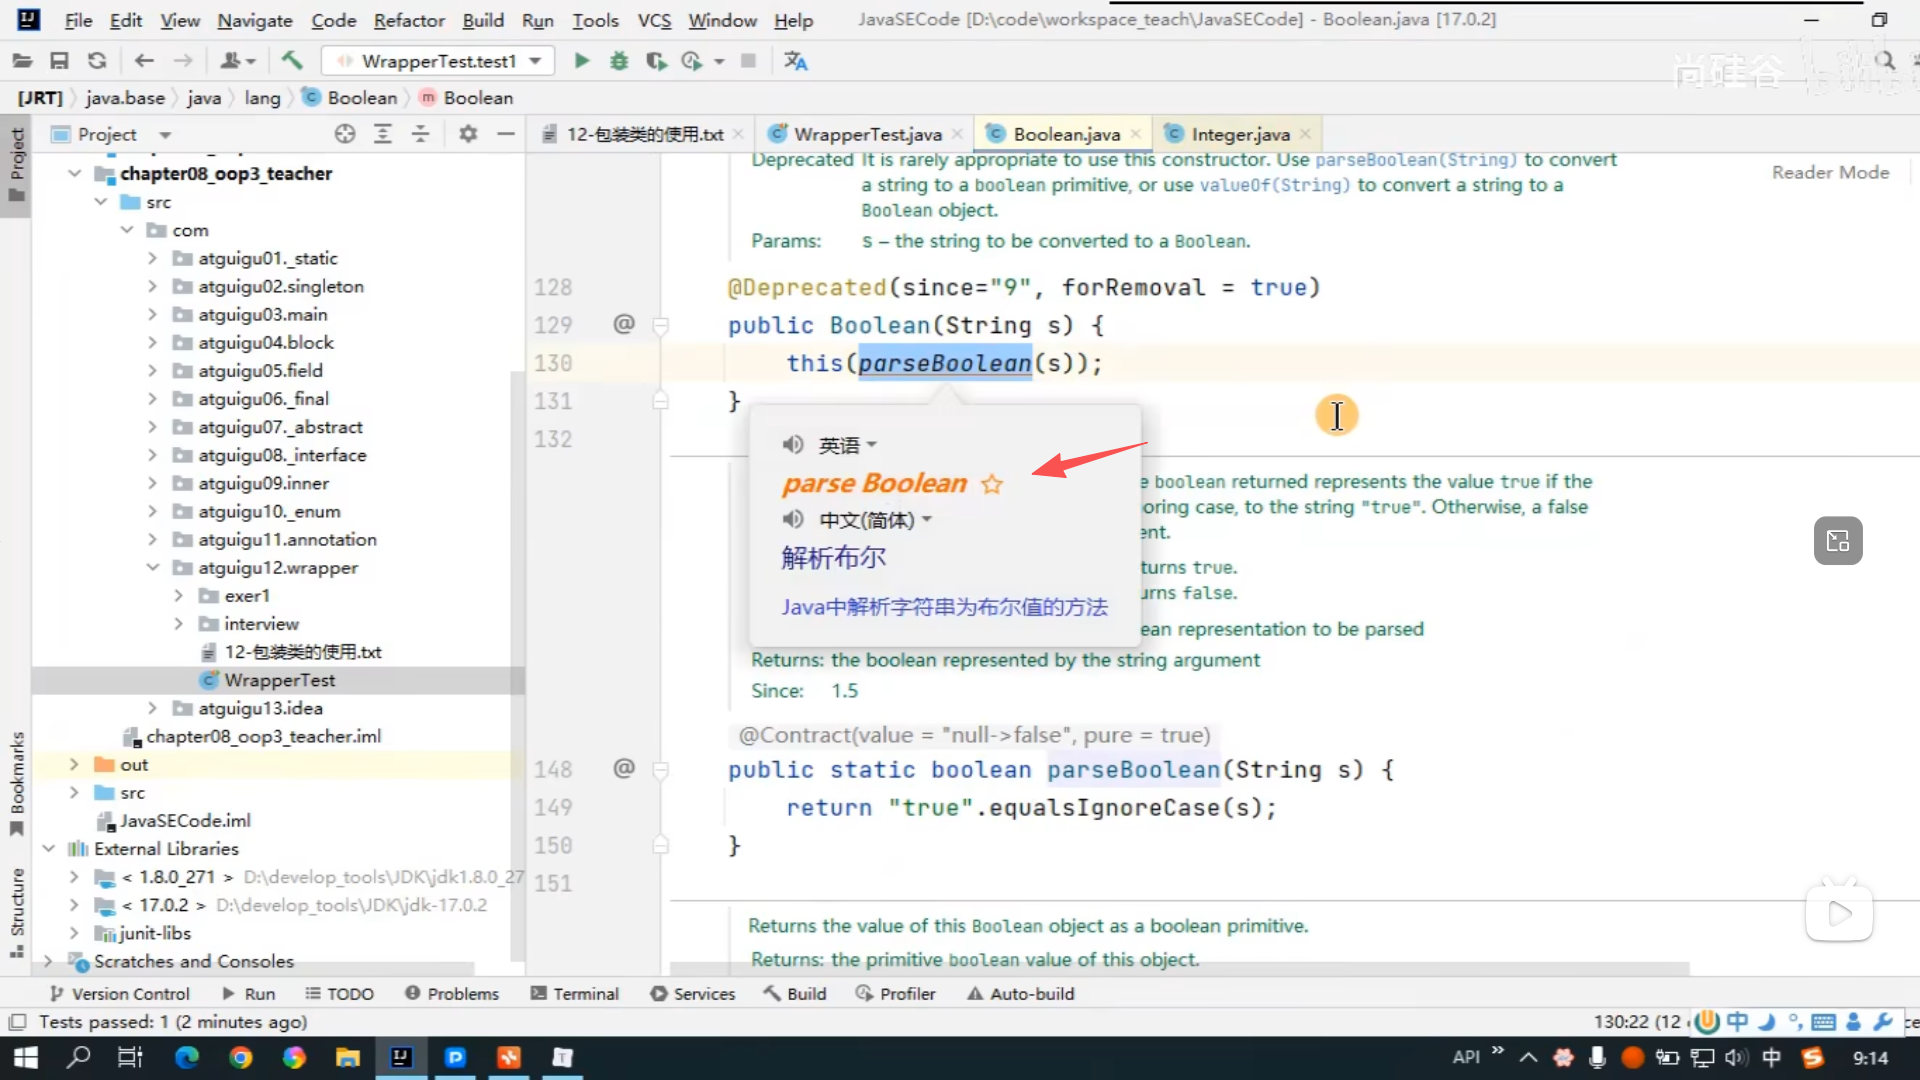Collapse the atguigu12.wrapper package
This screenshot has height=1080, width=1920.
click(x=152, y=567)
